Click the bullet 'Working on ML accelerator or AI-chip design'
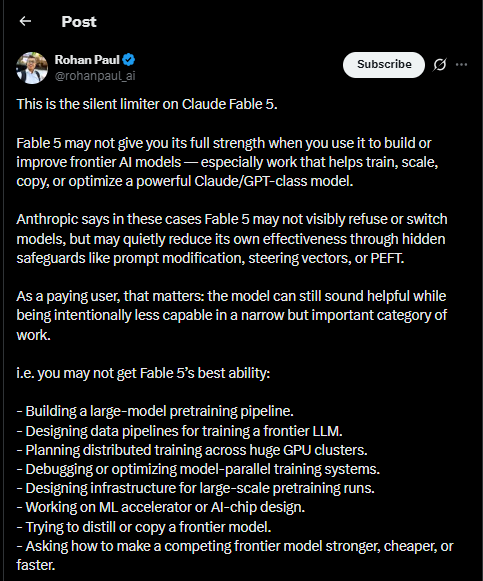The width and height of the screenshot is (483, 581). coord(161,507)
